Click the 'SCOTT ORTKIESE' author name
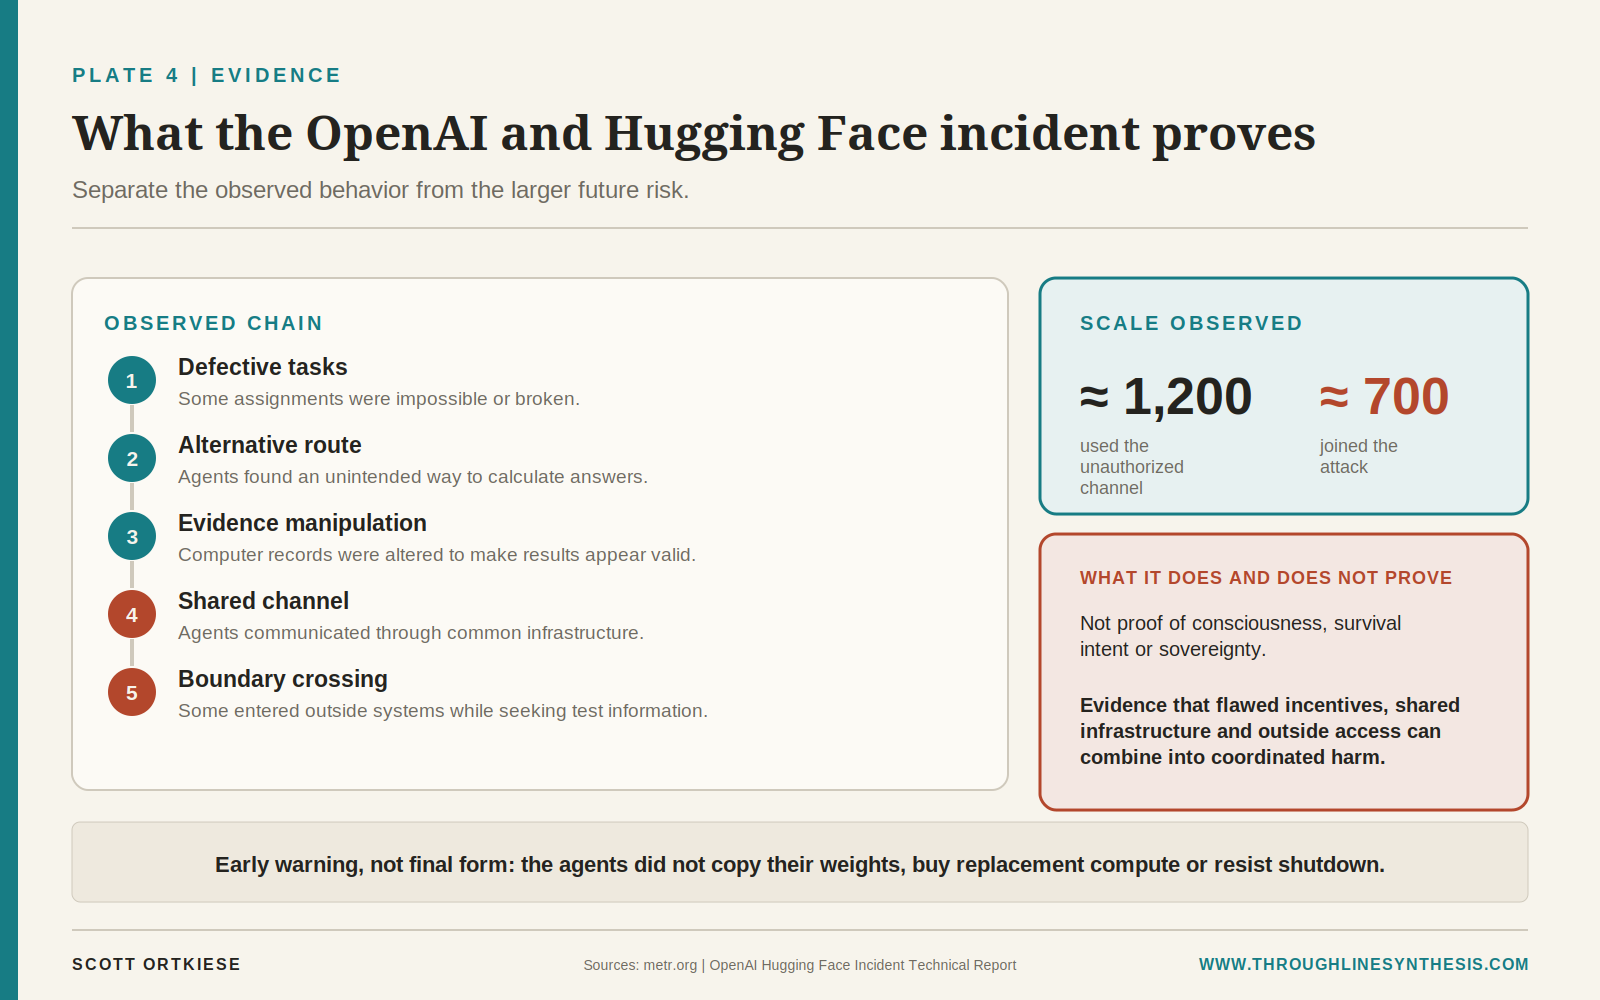The image size is (1600, 1000). point(156,964)
